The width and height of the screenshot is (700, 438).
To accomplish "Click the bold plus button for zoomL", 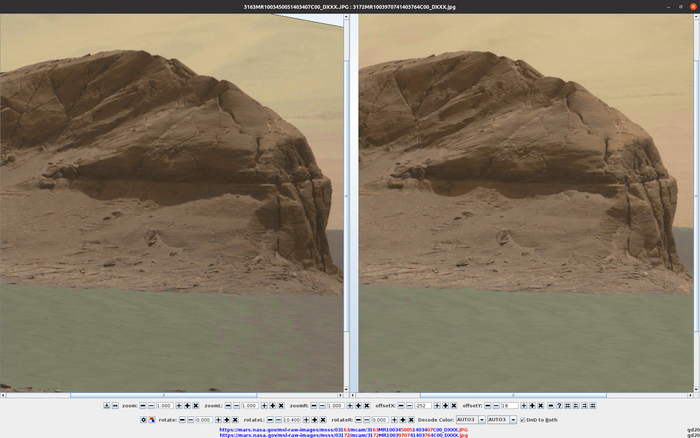I will 273,405.
